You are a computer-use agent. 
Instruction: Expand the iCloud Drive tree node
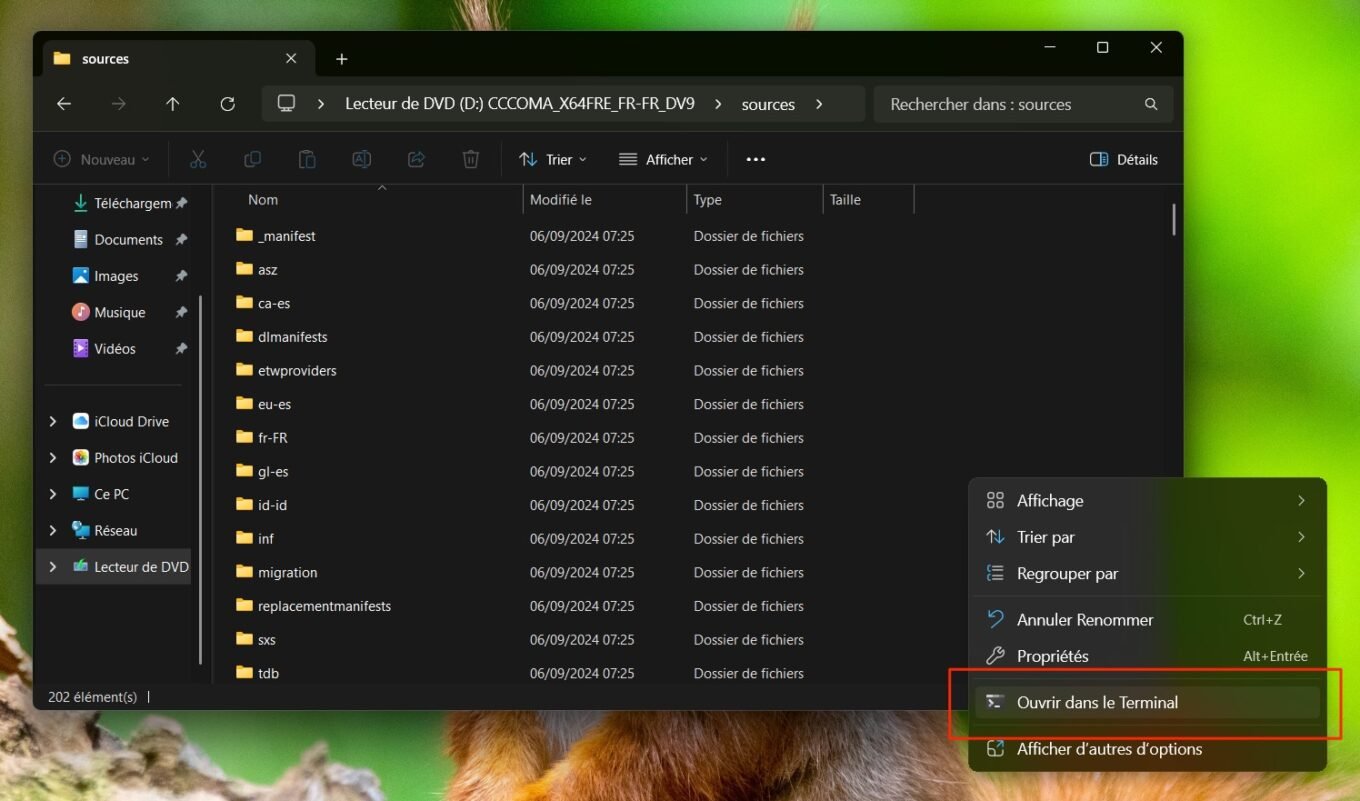click(x=53, y=422)
